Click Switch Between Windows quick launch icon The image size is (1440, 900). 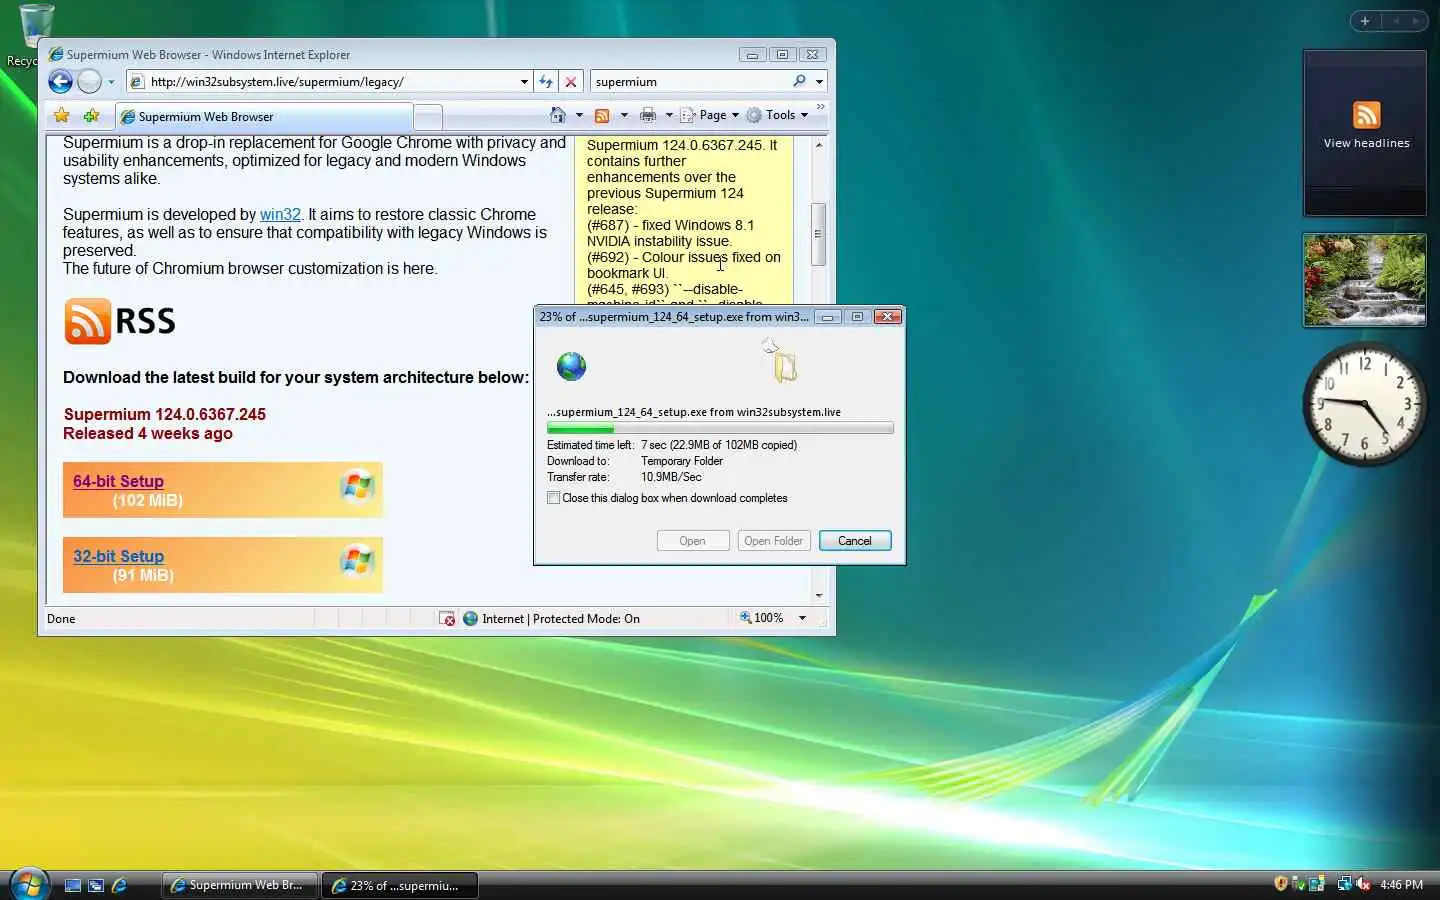click(96, 885)
